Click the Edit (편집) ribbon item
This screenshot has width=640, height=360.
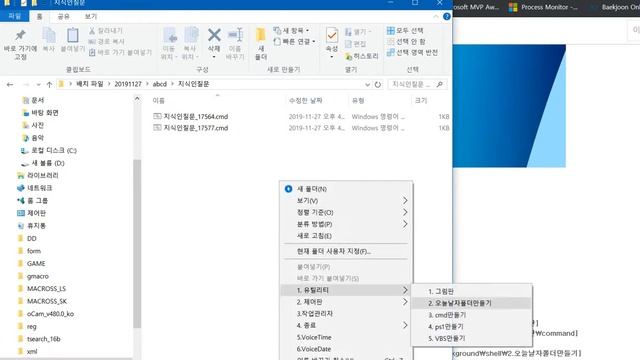tap(356, 44)
